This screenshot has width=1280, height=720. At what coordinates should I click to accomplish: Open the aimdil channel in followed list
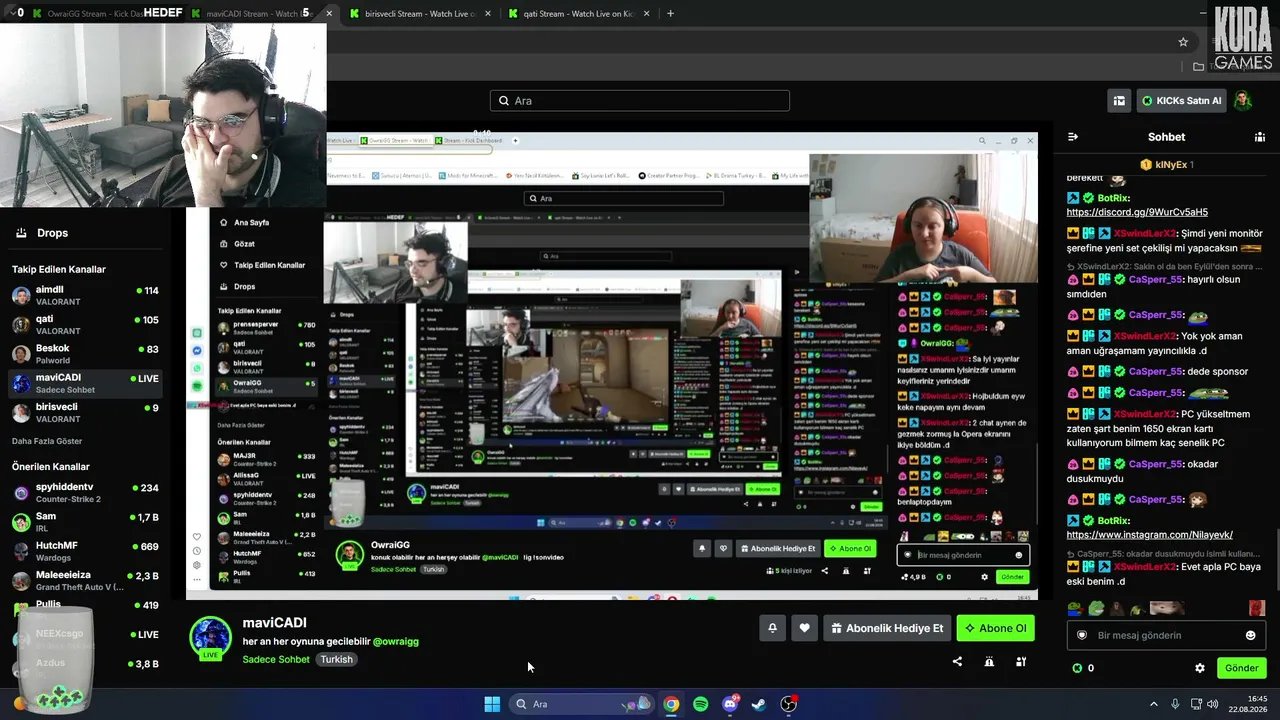pyautogui.click(x=85, y=296)
